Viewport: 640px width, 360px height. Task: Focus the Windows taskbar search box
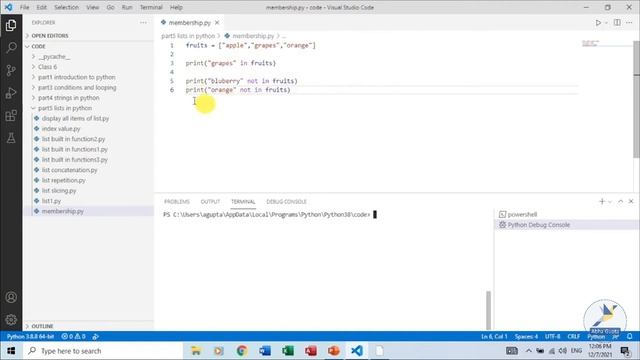103,351
